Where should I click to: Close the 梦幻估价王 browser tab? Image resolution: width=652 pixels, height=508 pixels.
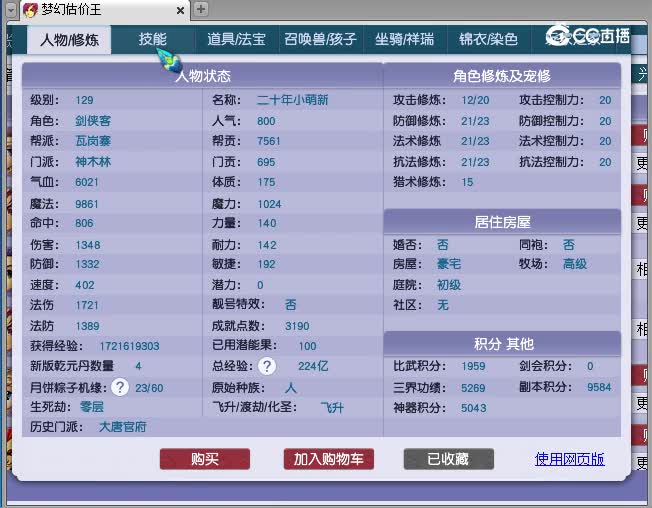(x=180, y=10)
